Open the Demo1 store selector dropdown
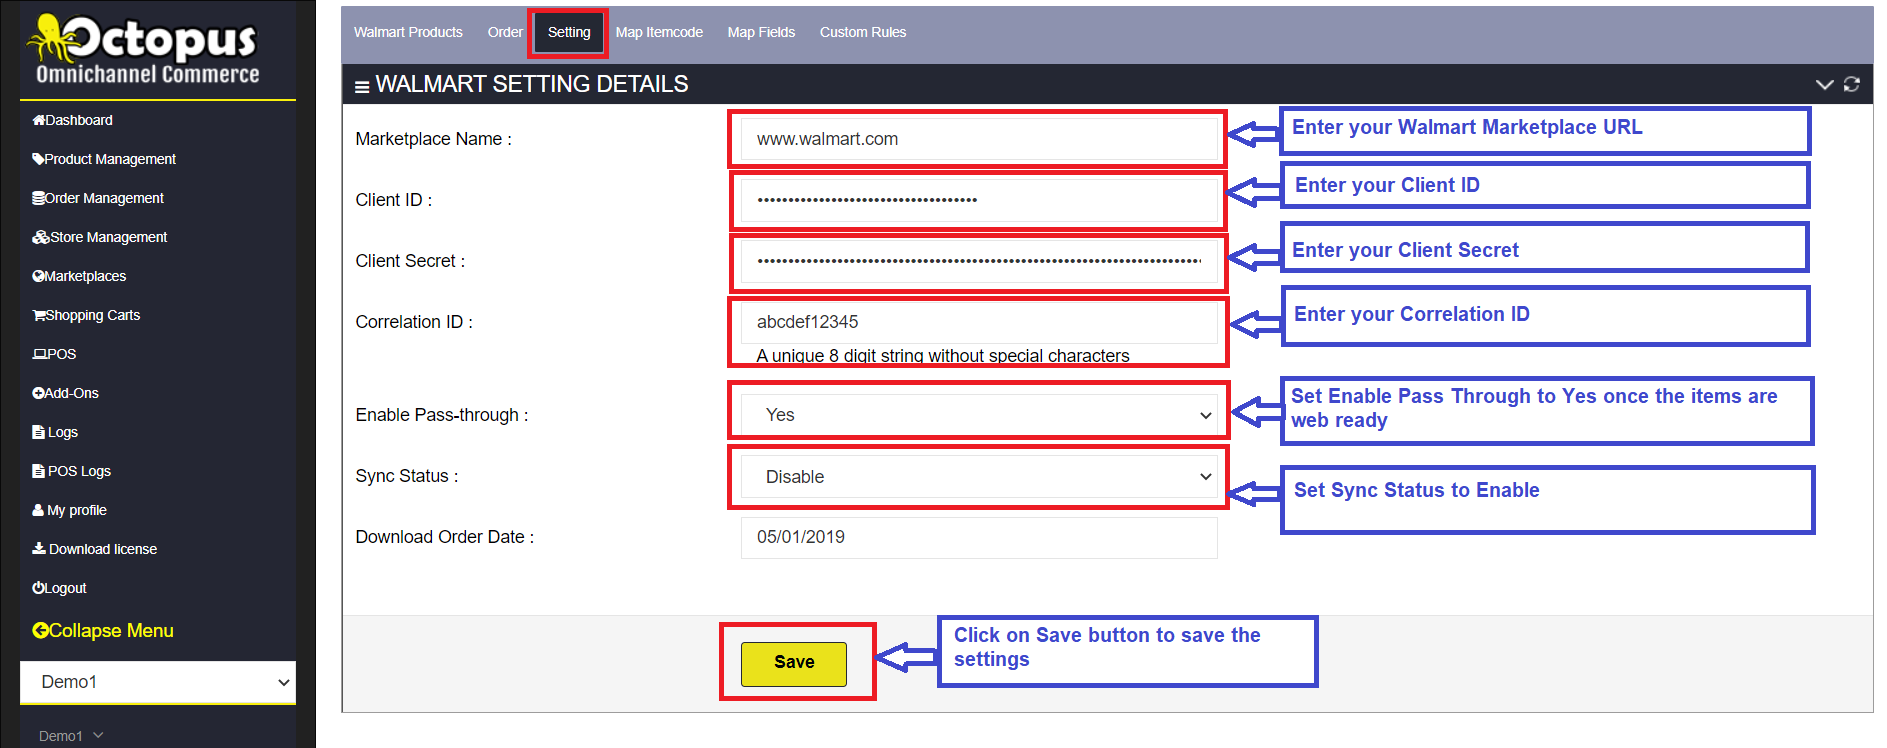This screenshot has height=748, width=1887. [158, 682]
